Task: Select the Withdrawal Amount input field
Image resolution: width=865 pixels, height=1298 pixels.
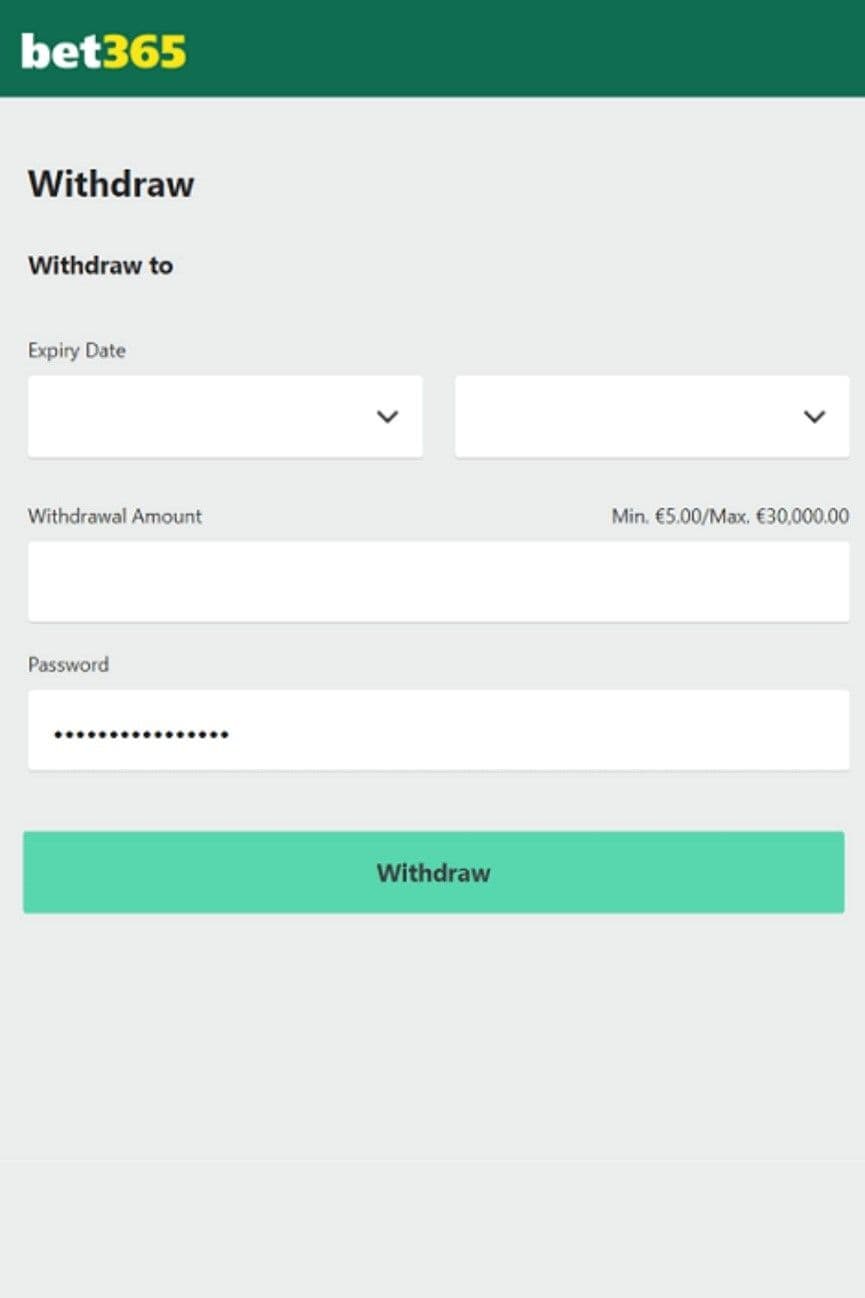Action: 437,581
